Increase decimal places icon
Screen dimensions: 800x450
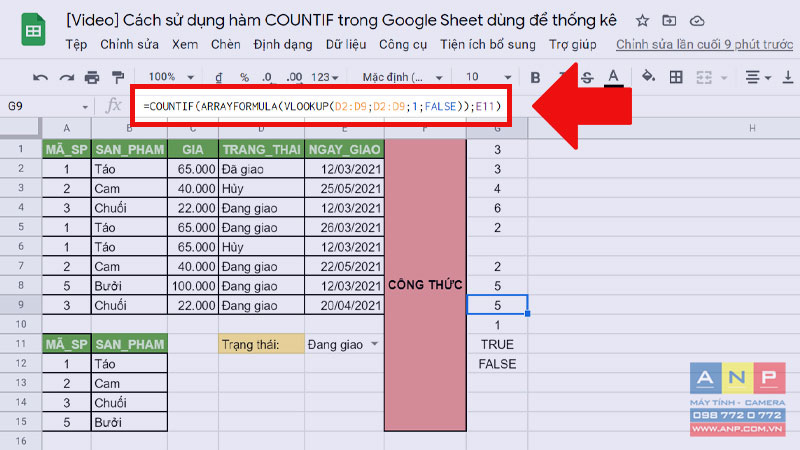click(294, 78)
